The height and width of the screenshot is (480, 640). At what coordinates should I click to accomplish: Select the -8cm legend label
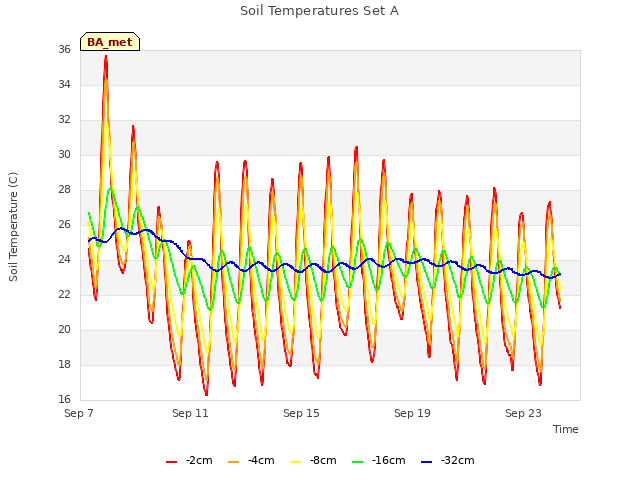click(323, 460)
